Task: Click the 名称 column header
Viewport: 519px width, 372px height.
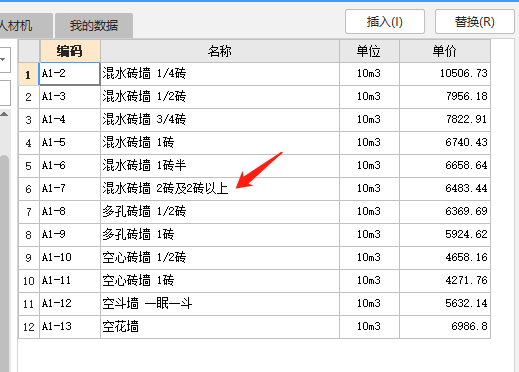Action: click(x=220, y=51)
